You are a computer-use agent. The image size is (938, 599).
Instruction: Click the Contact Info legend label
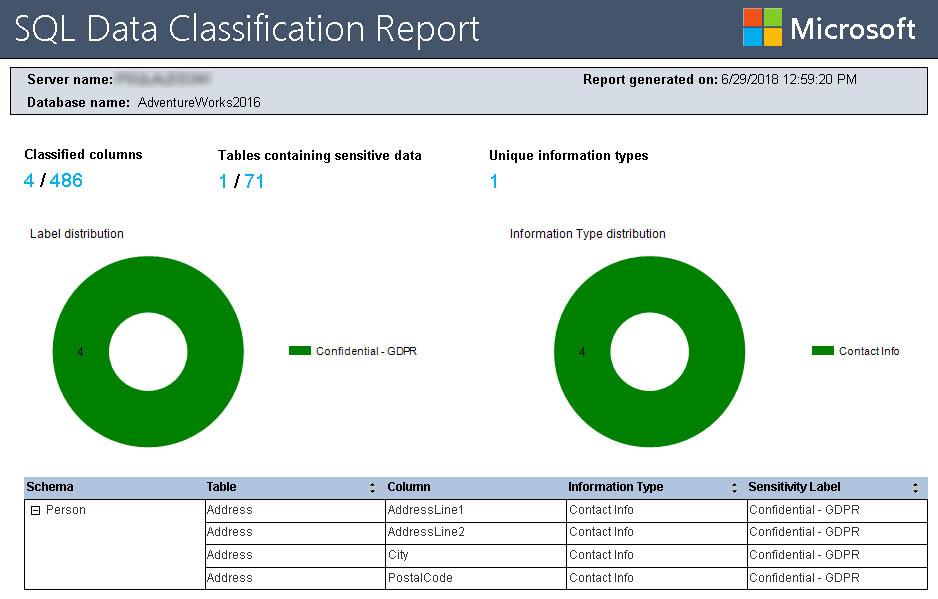869,351
